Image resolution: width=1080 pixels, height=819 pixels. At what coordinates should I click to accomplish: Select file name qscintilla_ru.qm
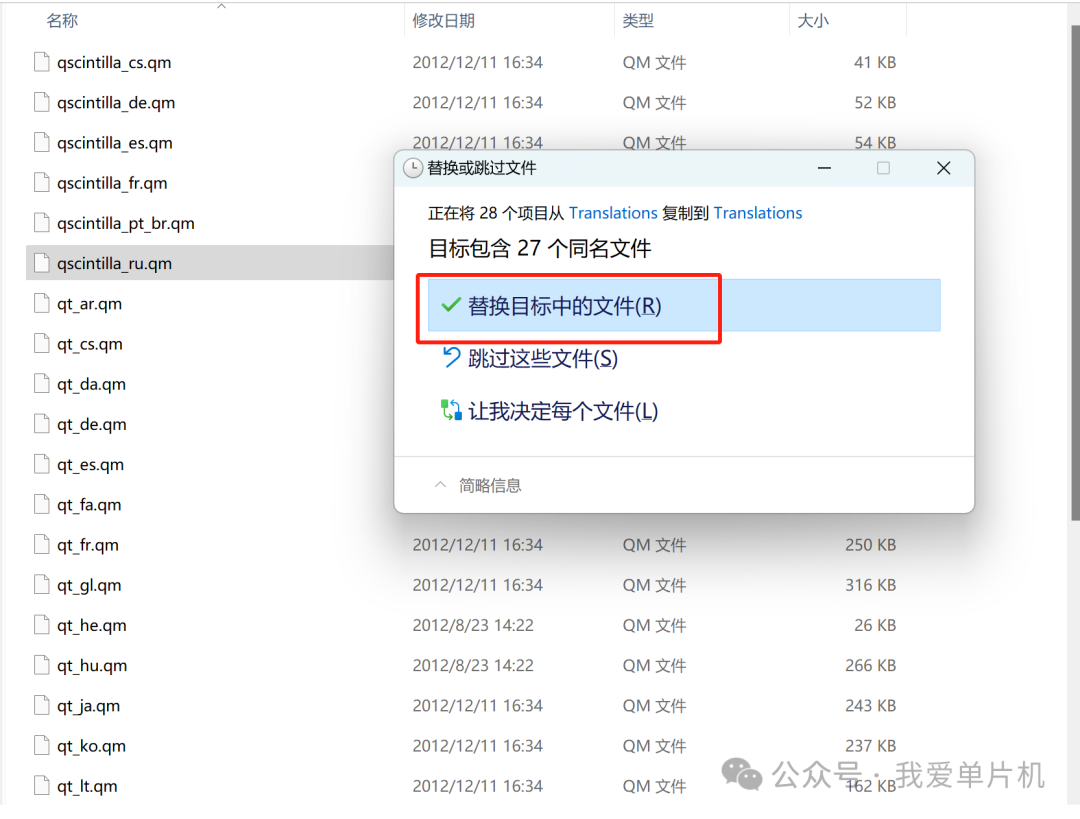coord(114,264)
